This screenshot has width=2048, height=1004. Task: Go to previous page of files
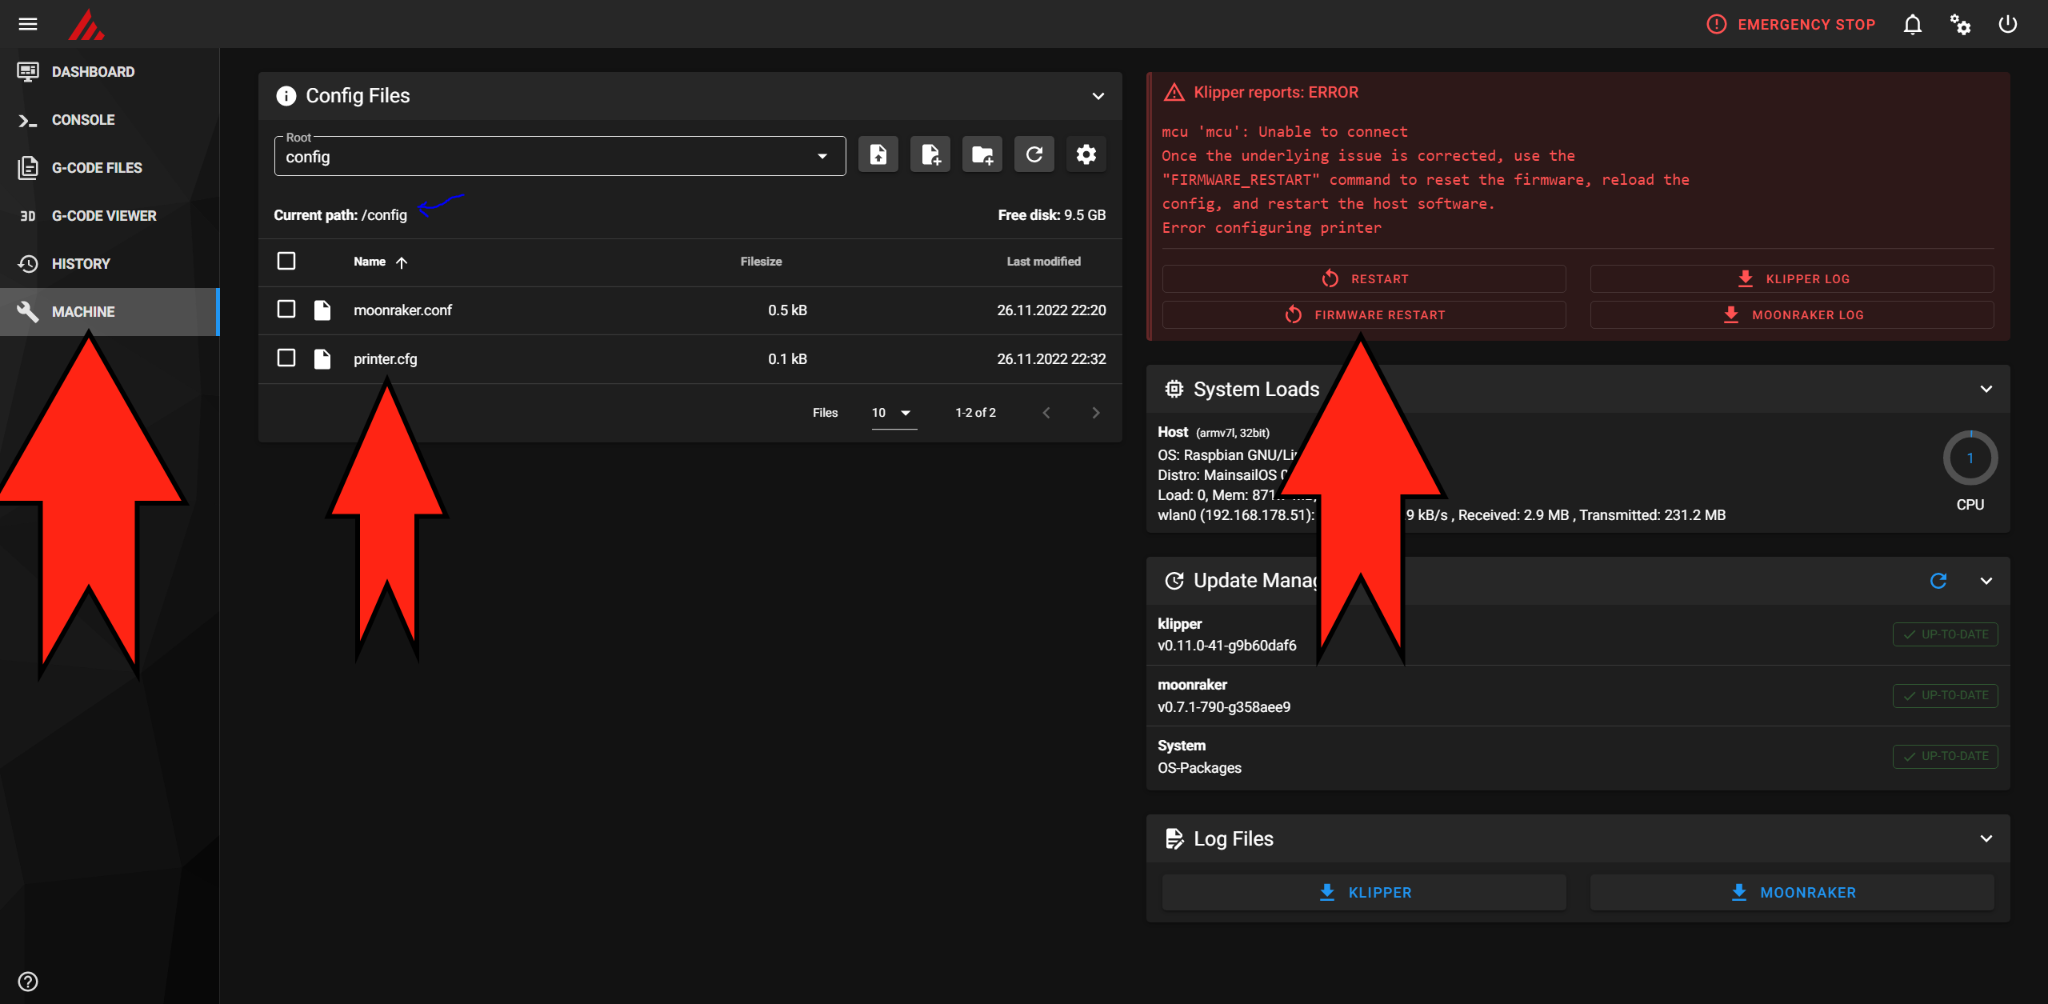click(x=1046, y=413)
